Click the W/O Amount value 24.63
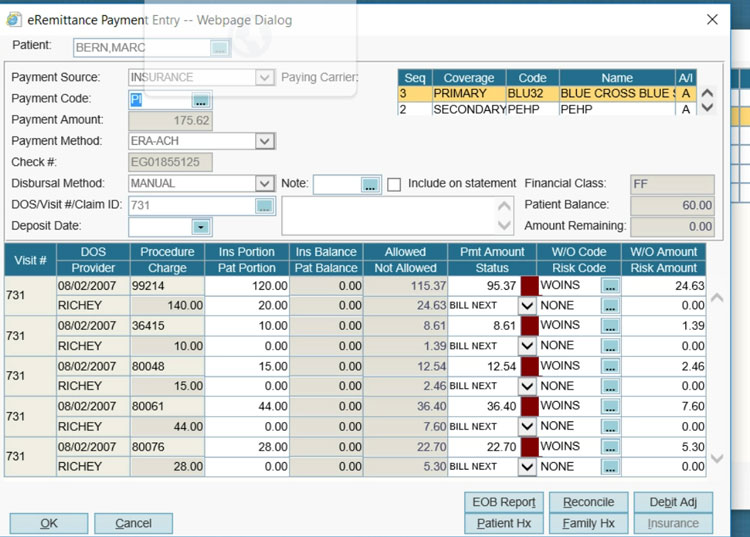This screenshot has height=537, width=750. click(x=664, y=286)
